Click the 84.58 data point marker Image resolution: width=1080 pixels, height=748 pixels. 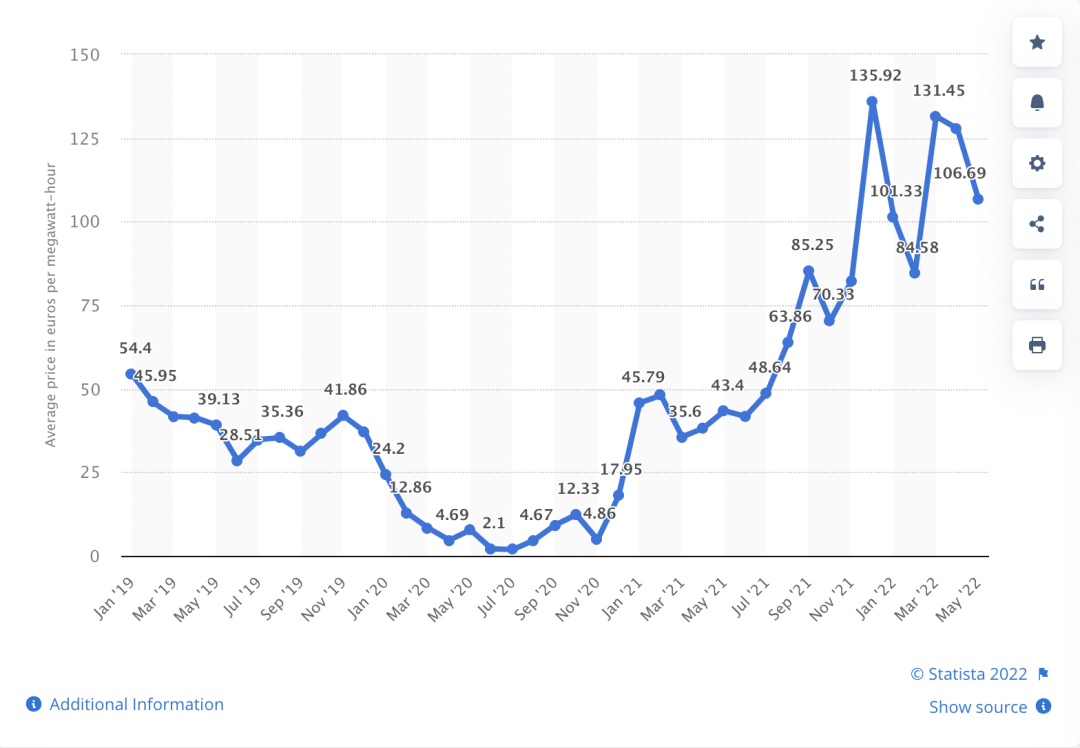pos(914,273)
